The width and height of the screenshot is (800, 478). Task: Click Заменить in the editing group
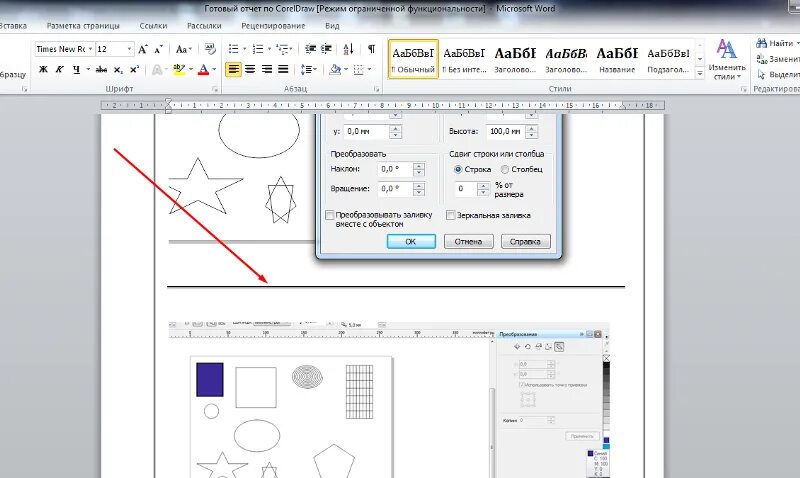(778, 59)
